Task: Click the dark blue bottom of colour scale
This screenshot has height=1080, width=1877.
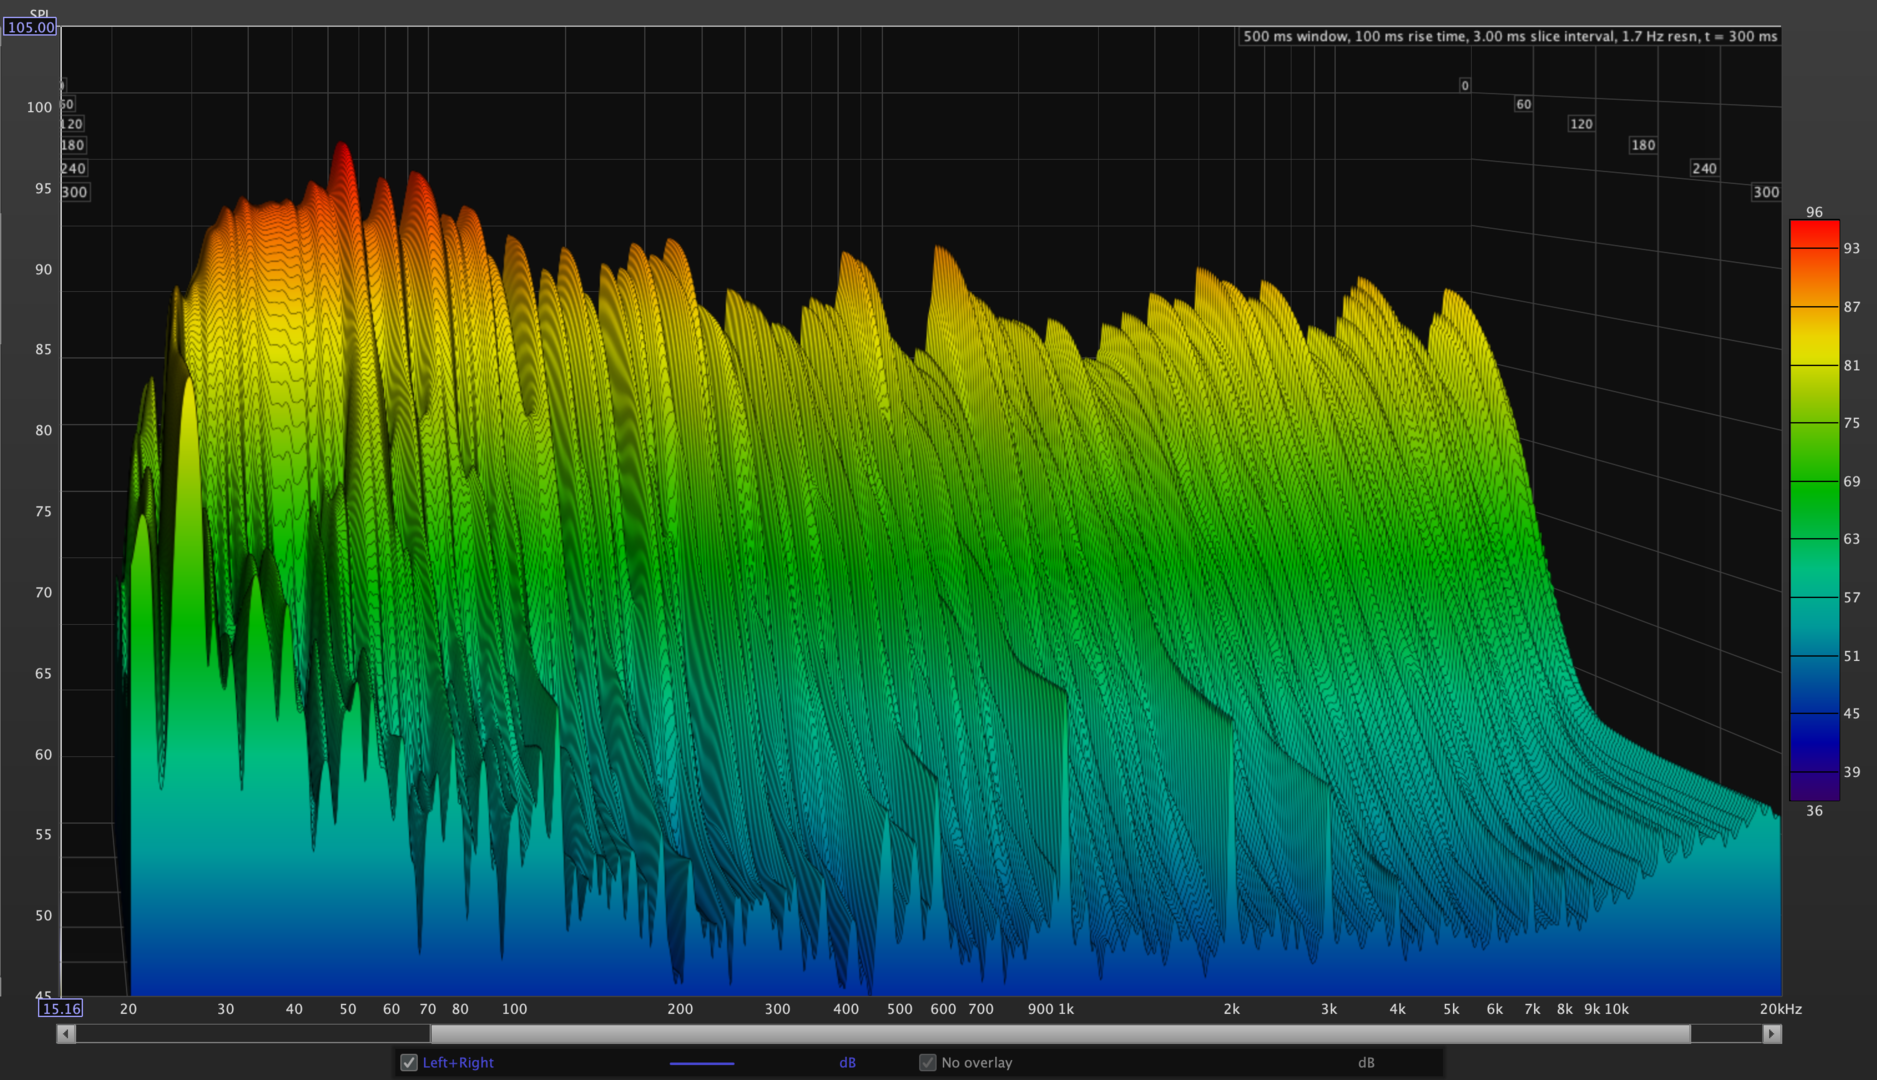Action: [1814, 785]
